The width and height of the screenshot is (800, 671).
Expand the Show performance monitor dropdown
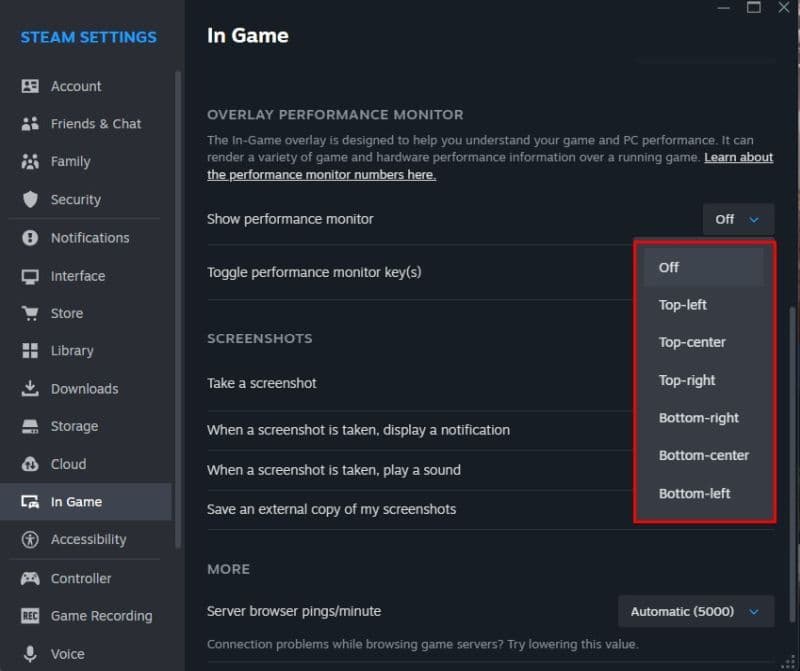pyautogui.click(x=738, y=219)
